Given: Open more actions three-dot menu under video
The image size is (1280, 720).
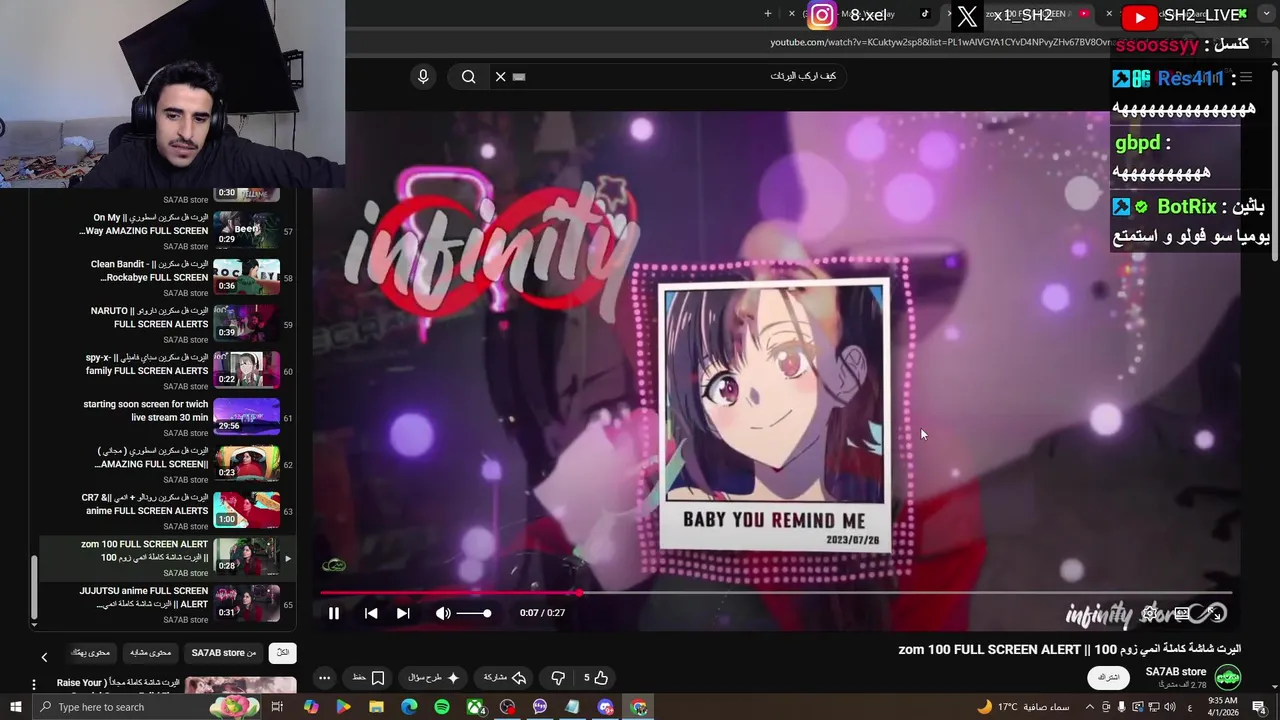Looking at the screenshot, I should point(324,678).
